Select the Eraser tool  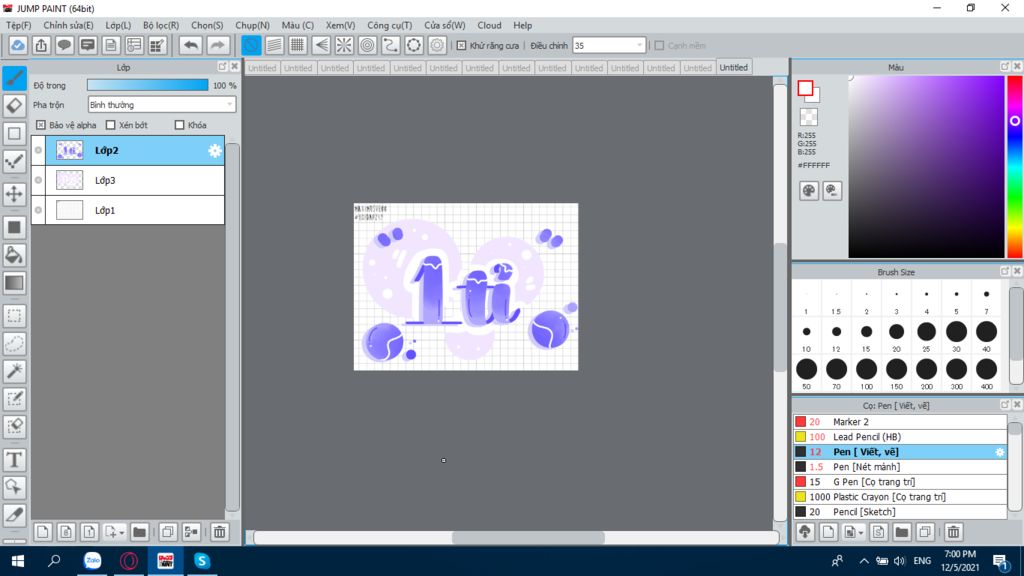14,106
